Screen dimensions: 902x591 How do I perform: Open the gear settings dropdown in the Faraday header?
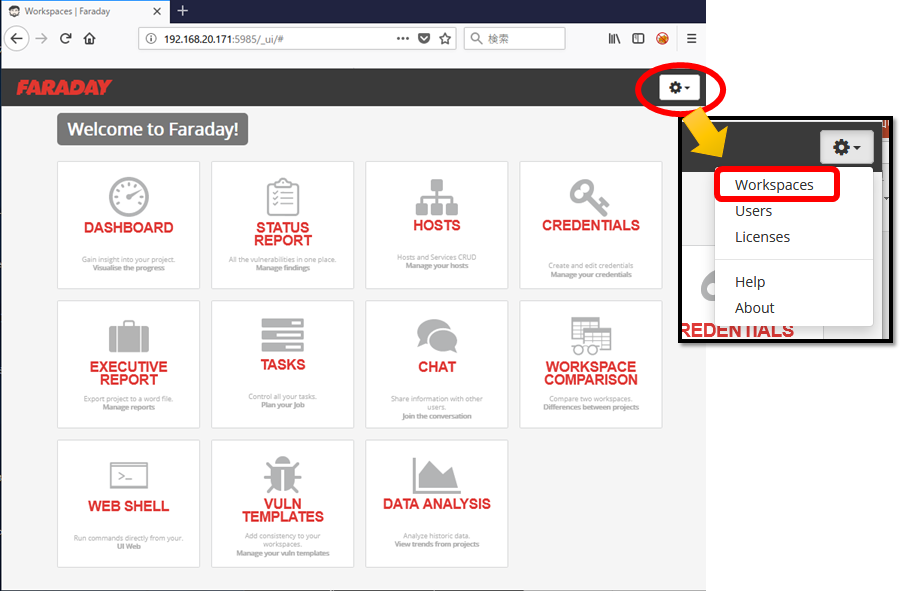click(x=679, y=87)
